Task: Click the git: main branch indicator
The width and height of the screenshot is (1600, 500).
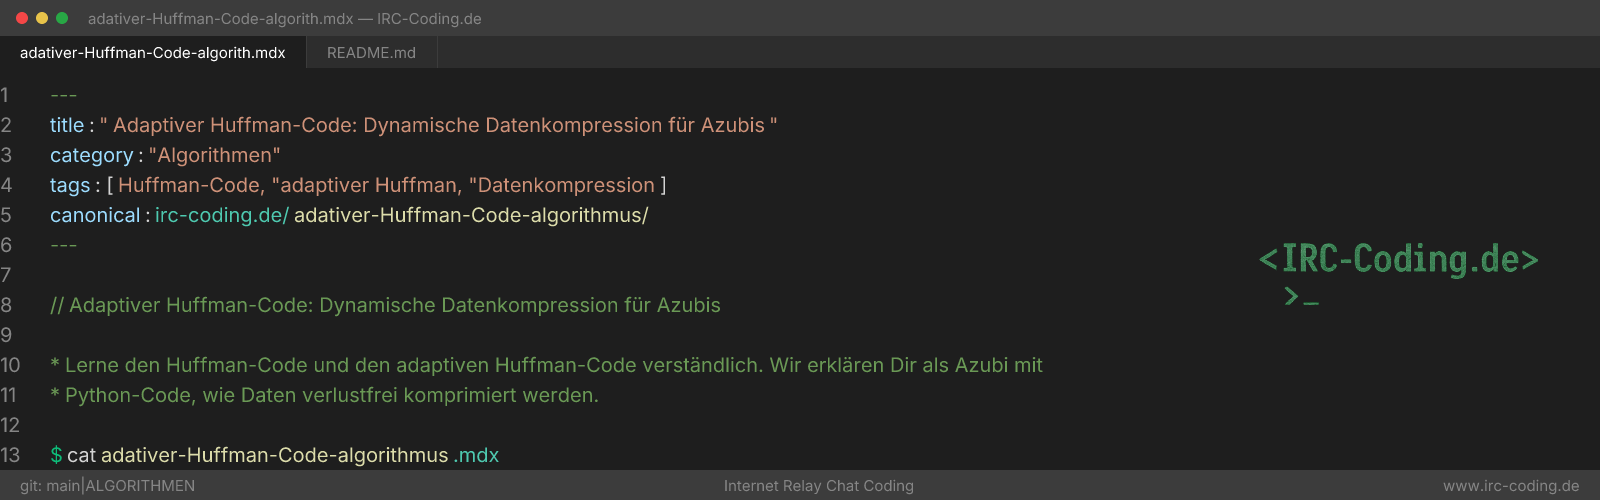Action: (50, 486)
